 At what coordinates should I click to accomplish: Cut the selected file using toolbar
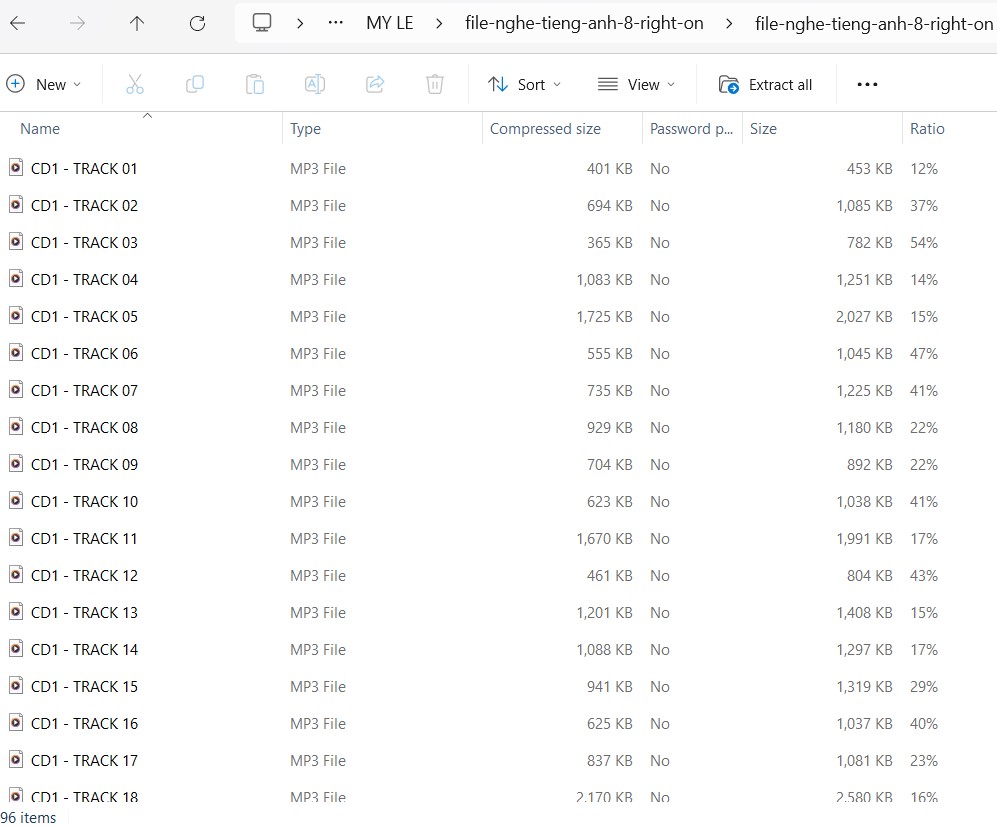point(135,84)
